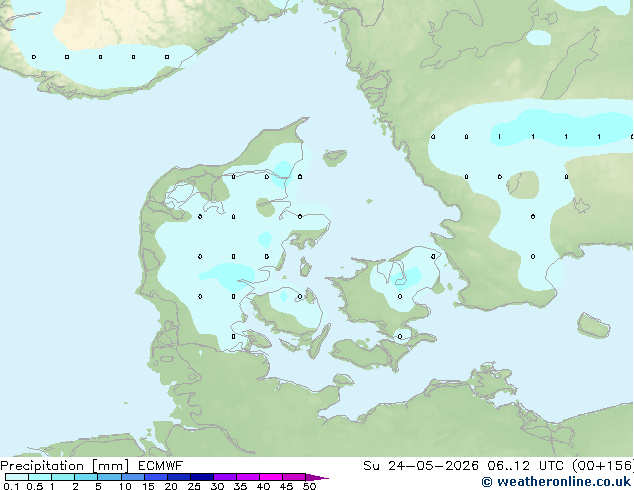Click the legend value '0.5'
Viewport: 634px width, 490px height.
(x=35, y=486)
